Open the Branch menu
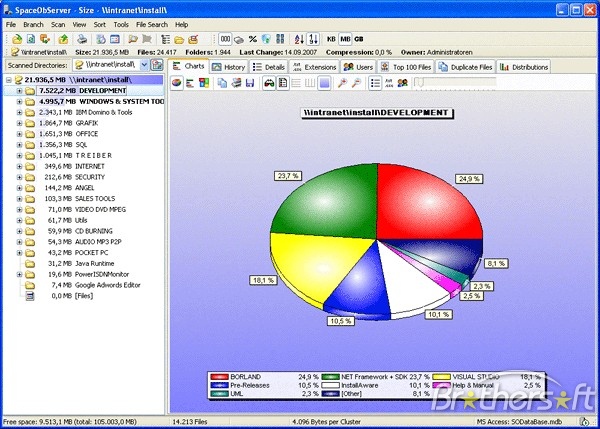Screen dimensions: 600x429 [33, 24]
